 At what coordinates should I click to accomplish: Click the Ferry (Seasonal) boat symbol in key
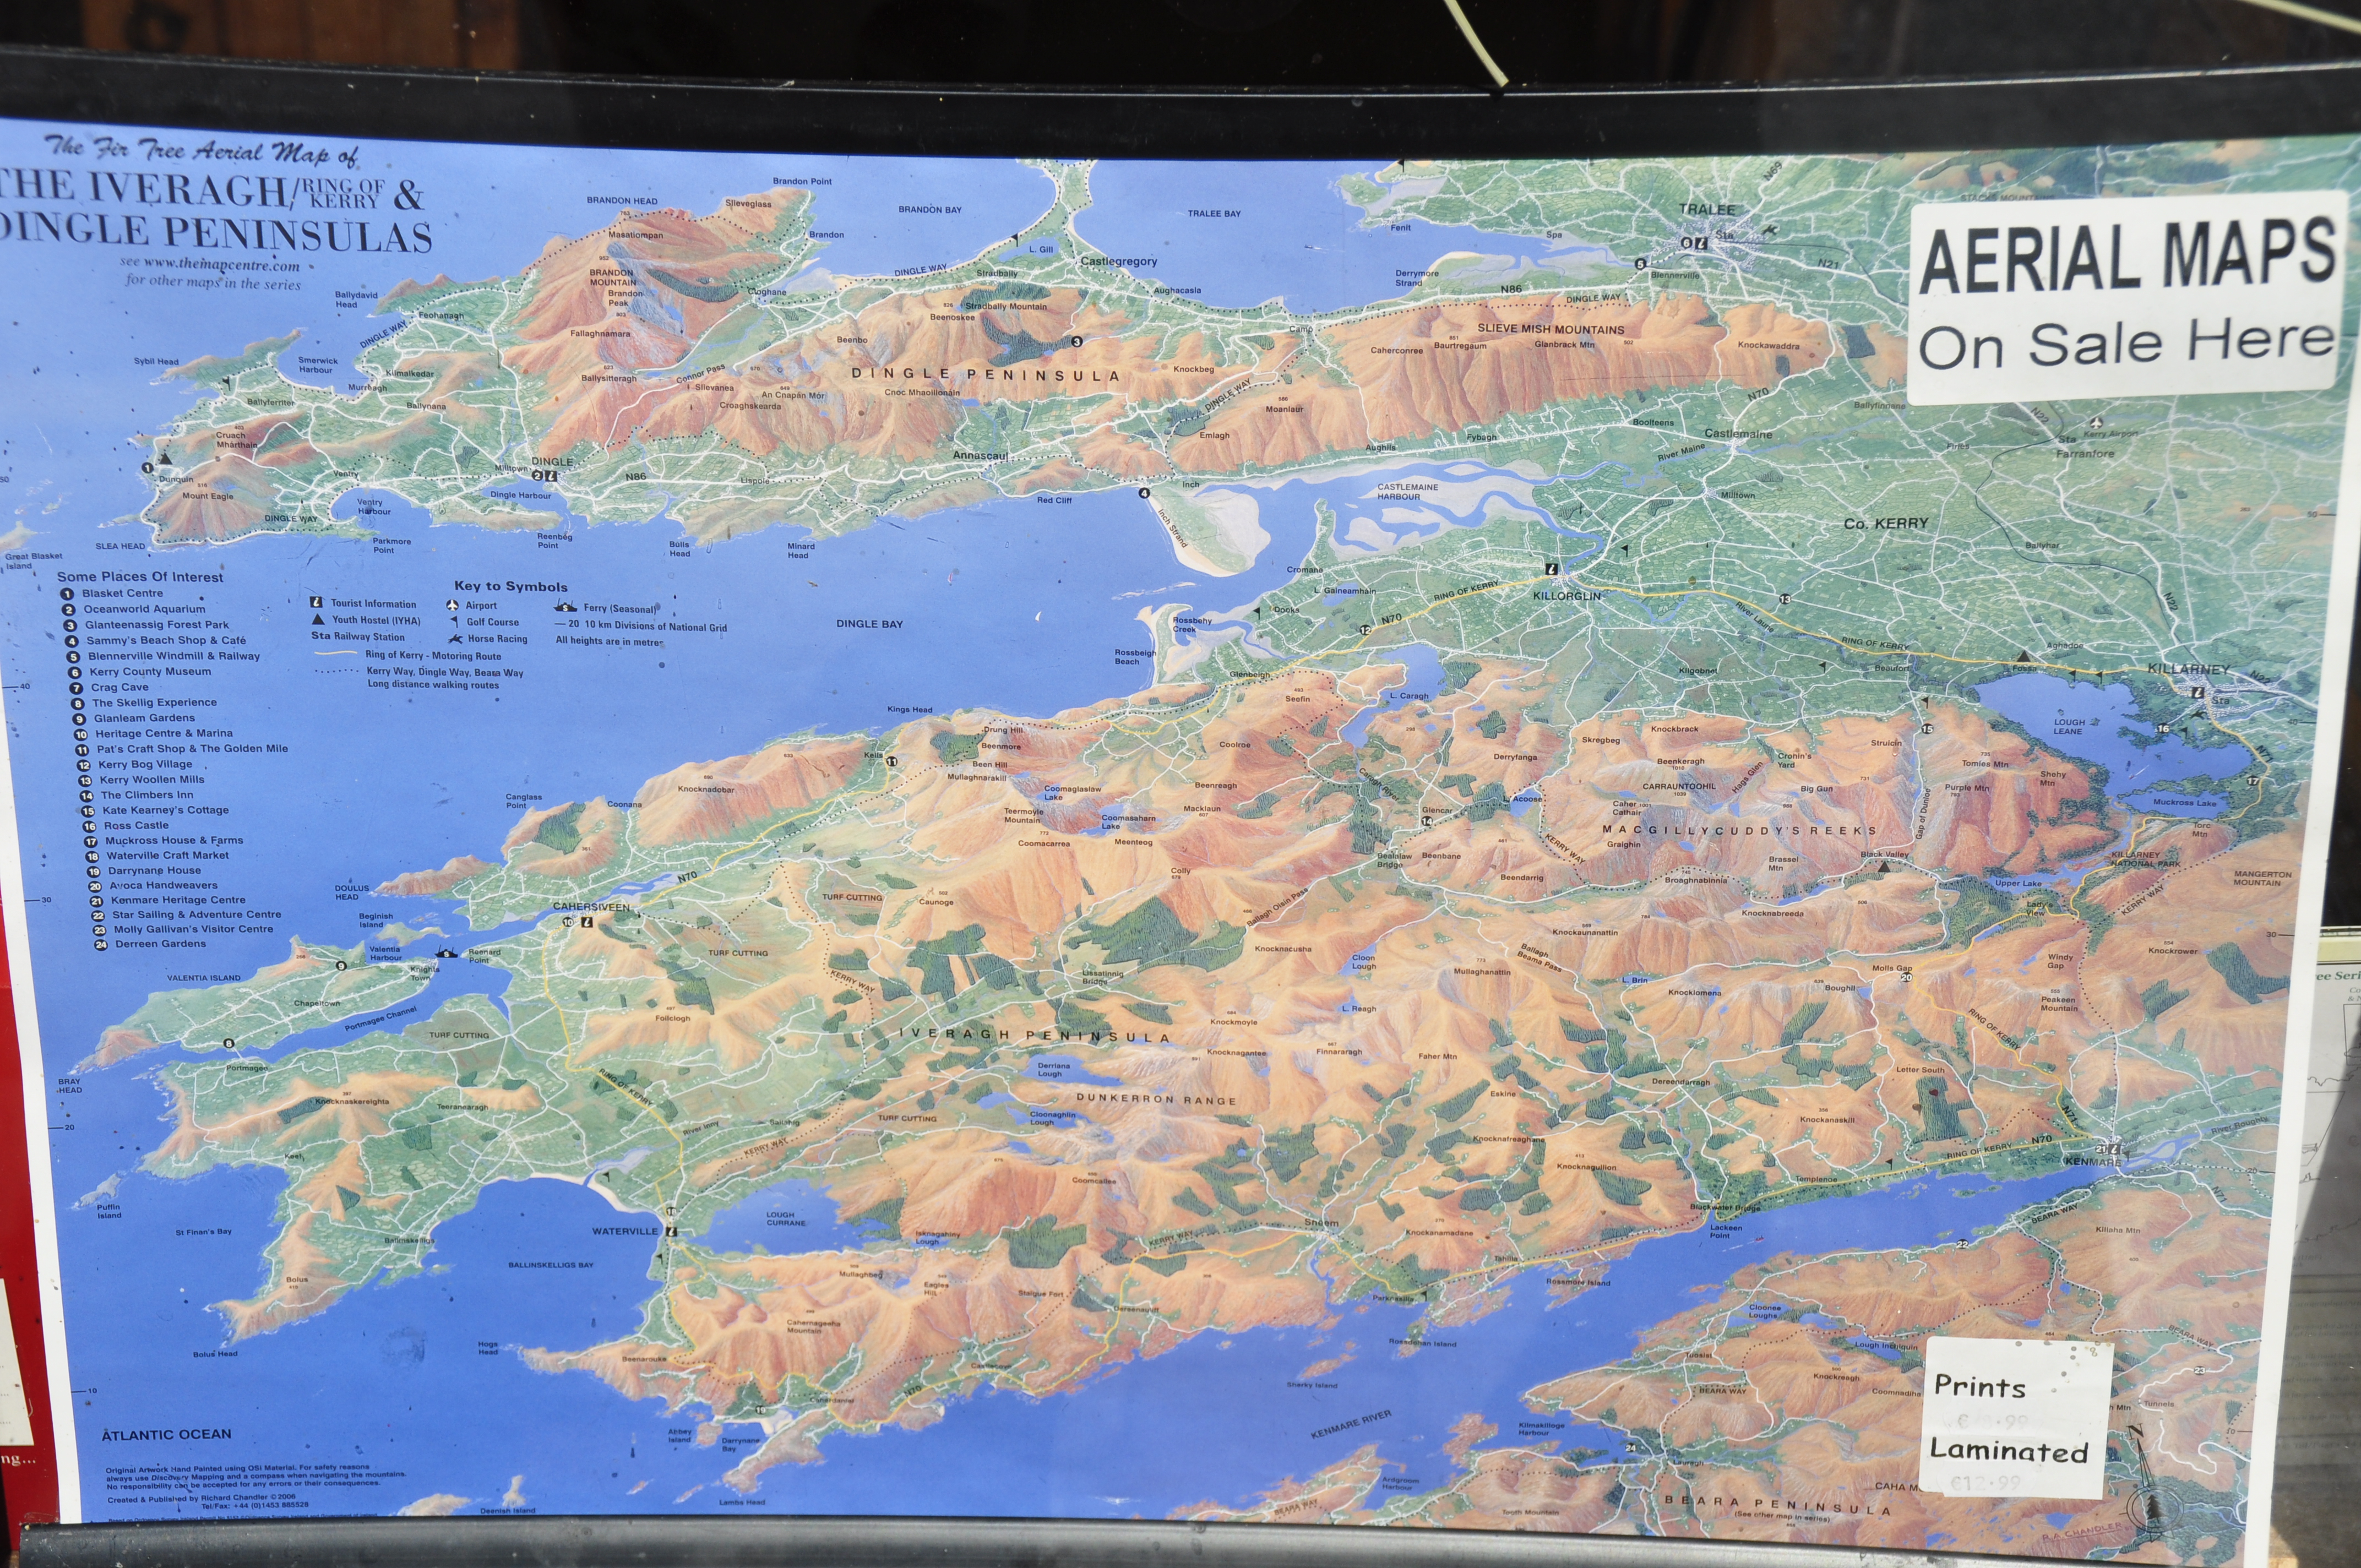pos(565,607)
